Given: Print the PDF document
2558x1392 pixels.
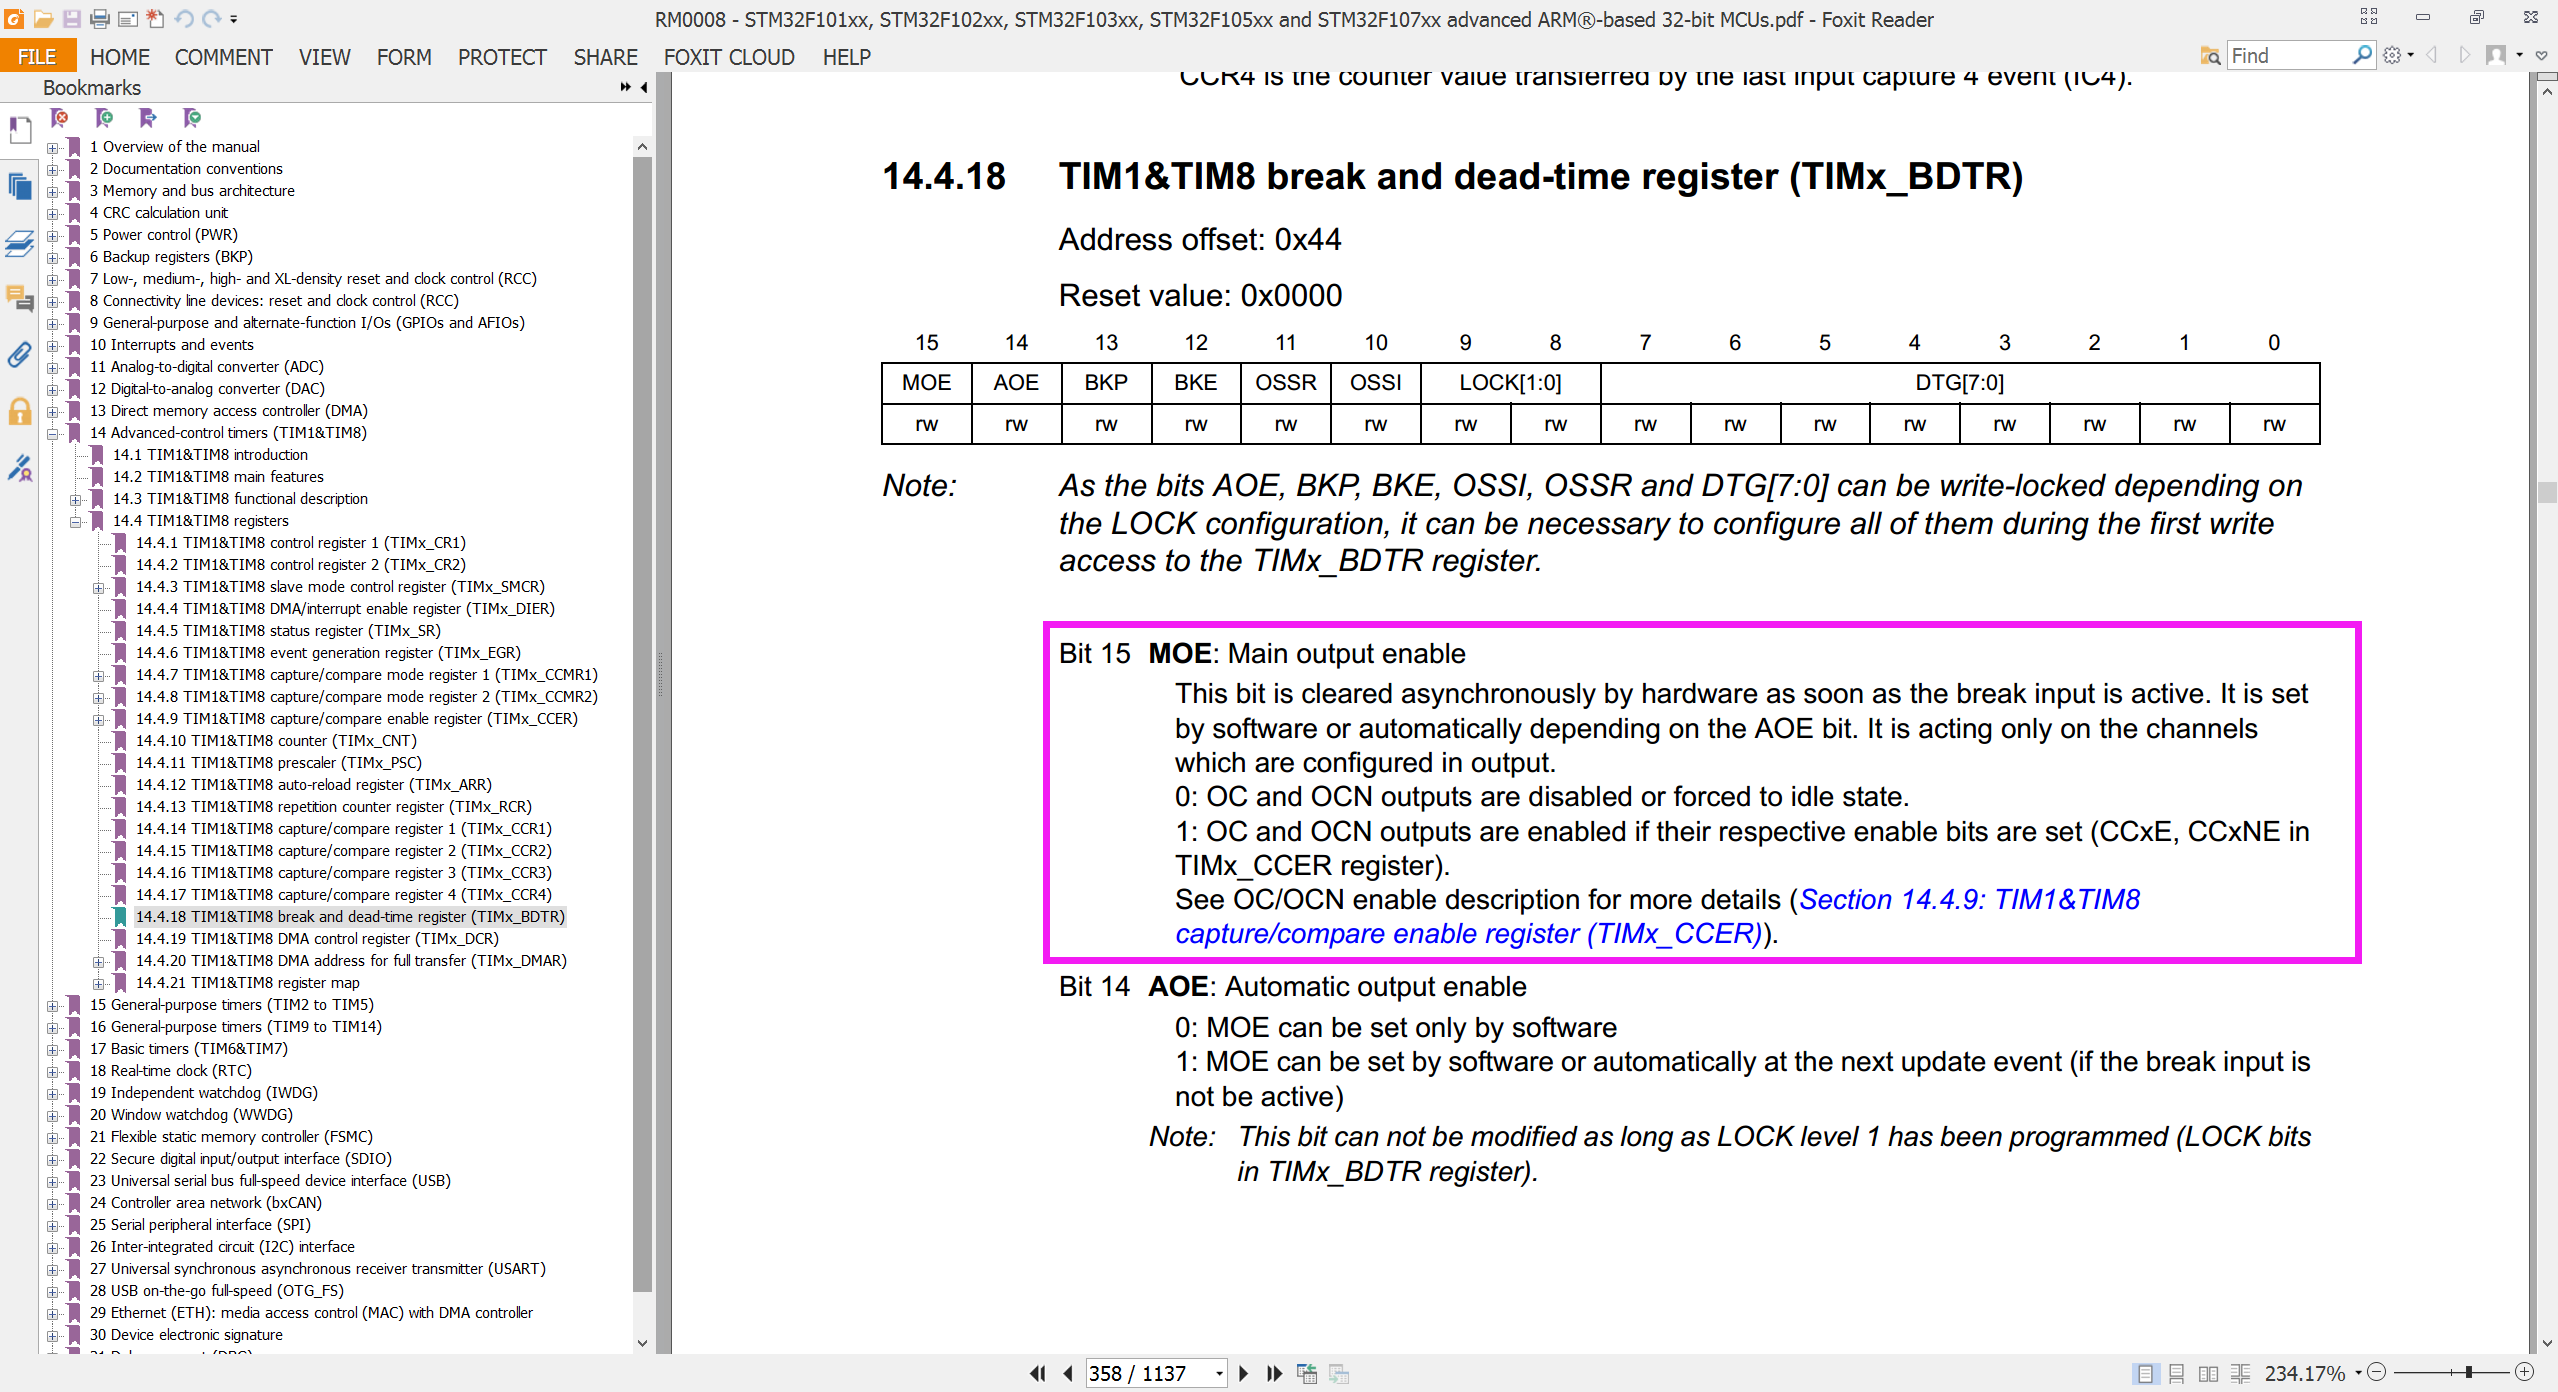Looking at the screenshot, I should point(100,19).
